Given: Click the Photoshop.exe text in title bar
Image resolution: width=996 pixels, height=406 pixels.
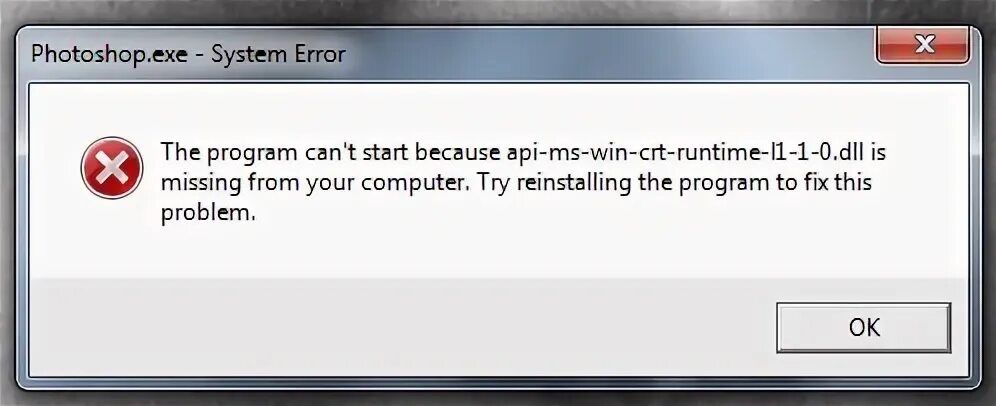Looking at the screenshot, I should (109, 55).
